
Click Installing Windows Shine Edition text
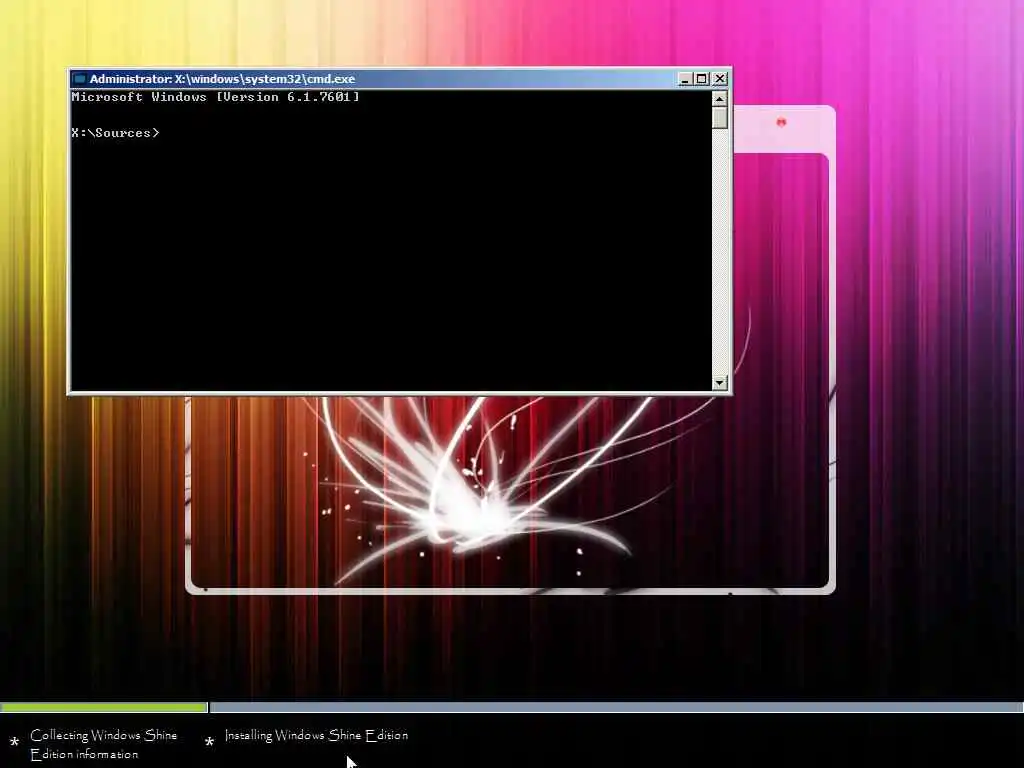316,735
